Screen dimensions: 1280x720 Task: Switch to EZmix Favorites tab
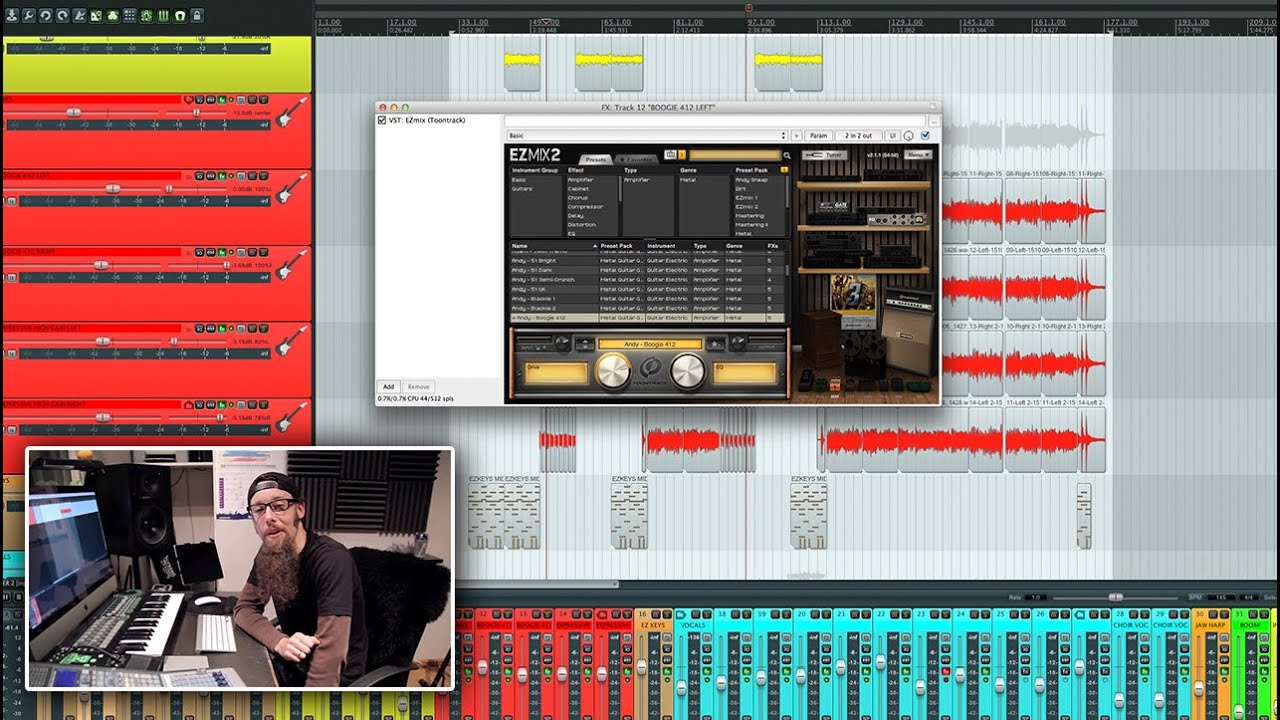coord(635,159)
